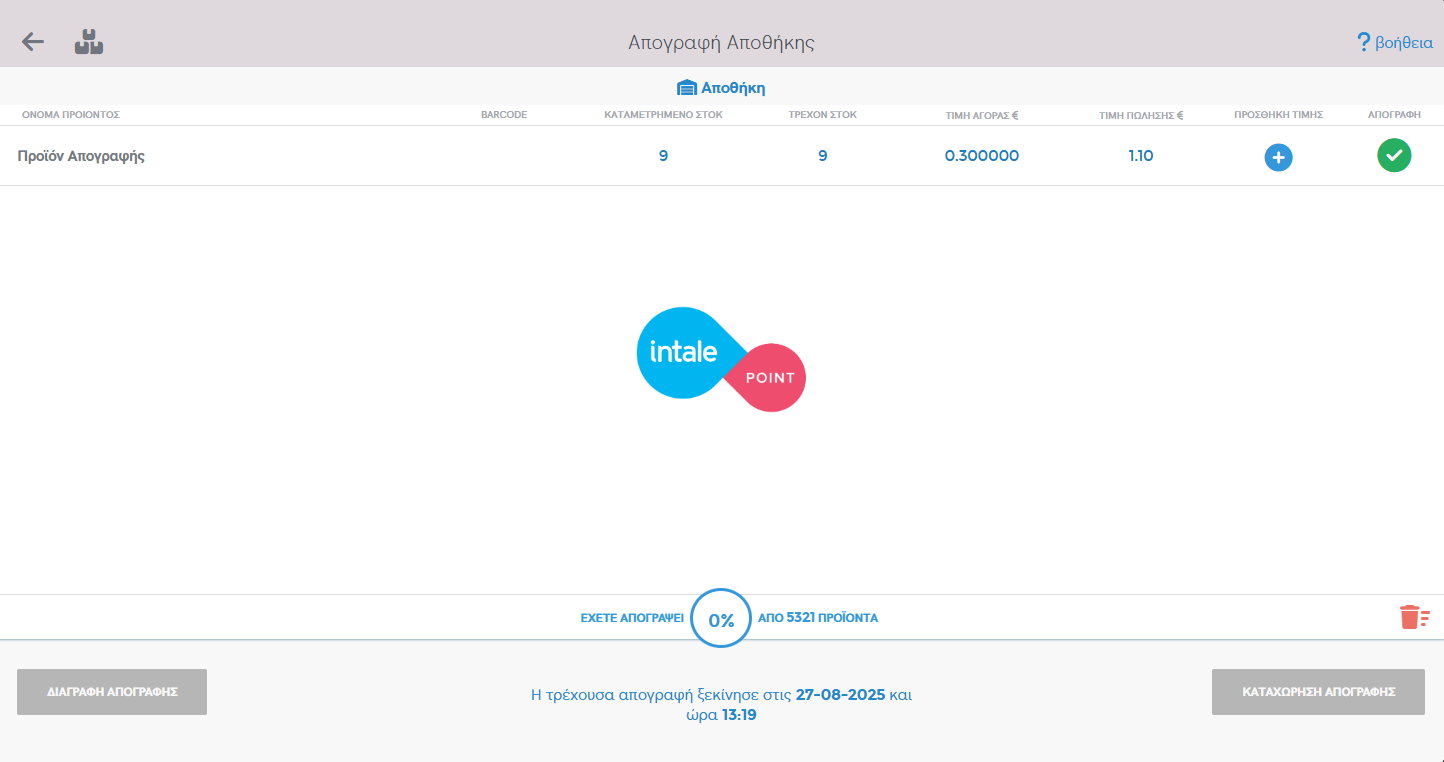The height and width of the screenshot is (762, 1444).
Task: Click the ΠΡΟΣΘΗΚΗ ΤΙΜΗΣ column header
Action: coord(1279,115)
